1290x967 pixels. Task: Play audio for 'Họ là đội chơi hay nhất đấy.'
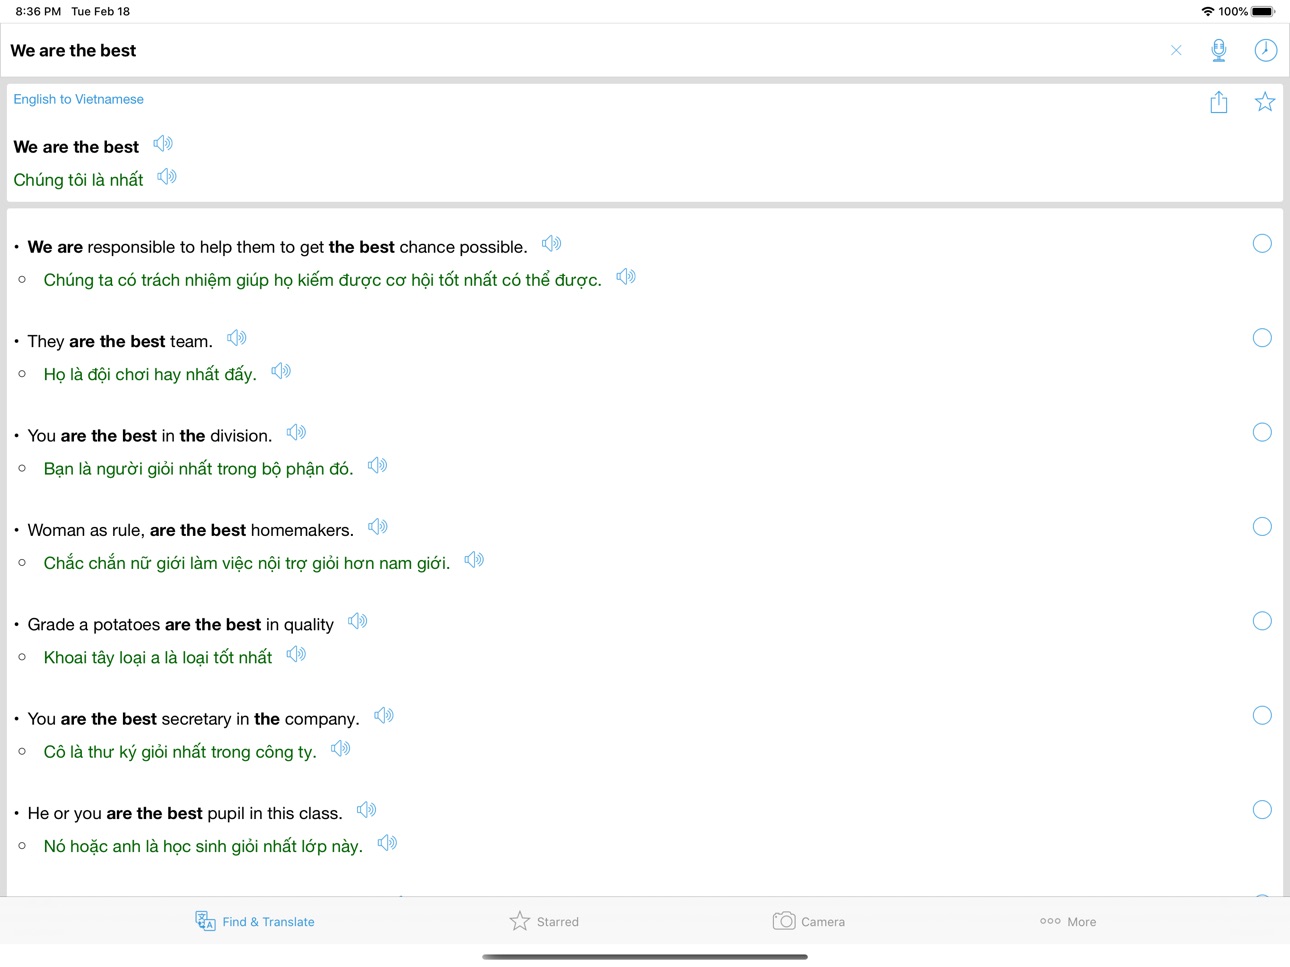tap(281, 371)
